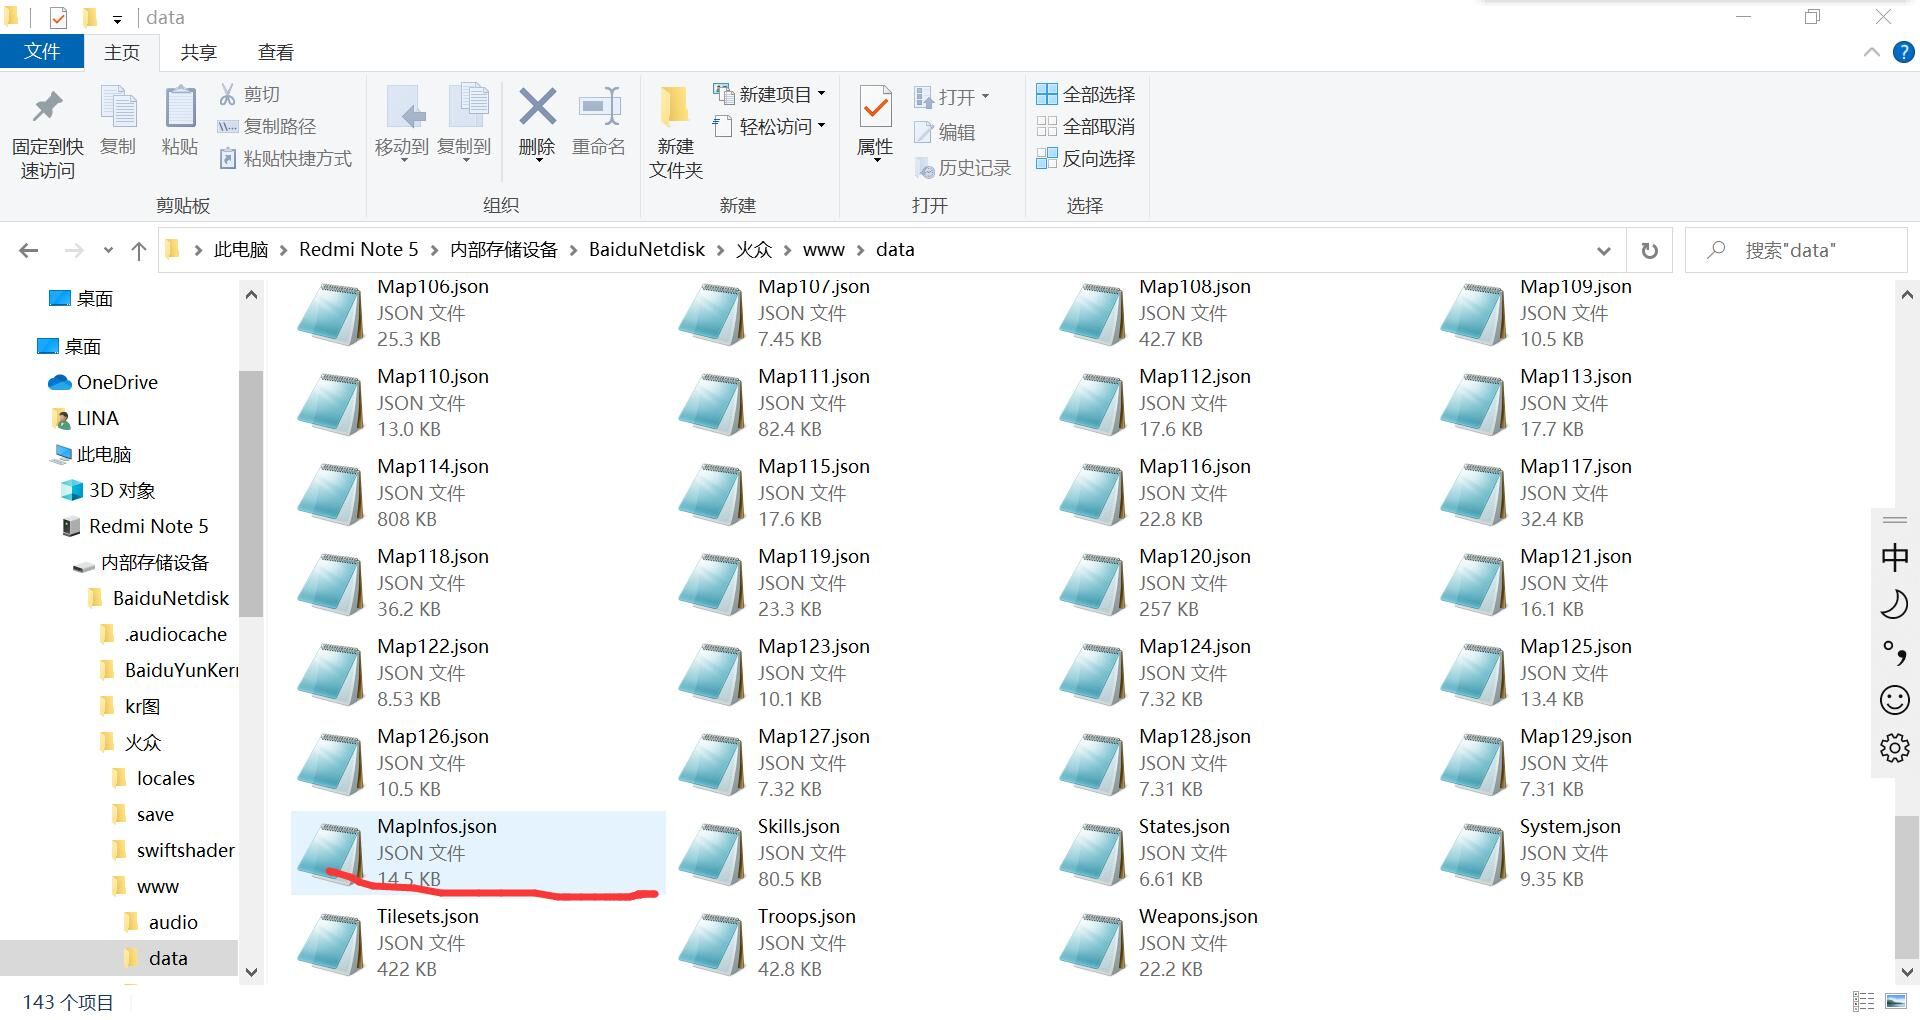Click Select All (全部选择) button
The image size is (1920, 1020).
coord(1086,94)
